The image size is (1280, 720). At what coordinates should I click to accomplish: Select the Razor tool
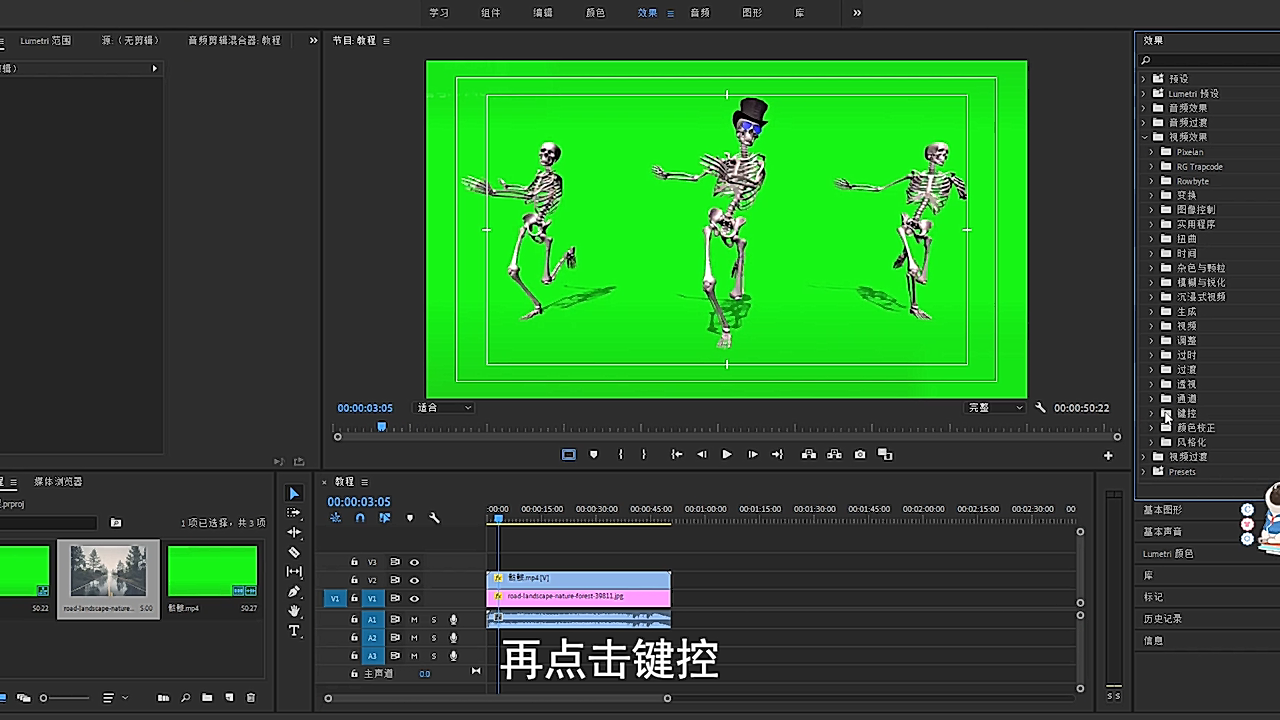(x=294, y=552)
